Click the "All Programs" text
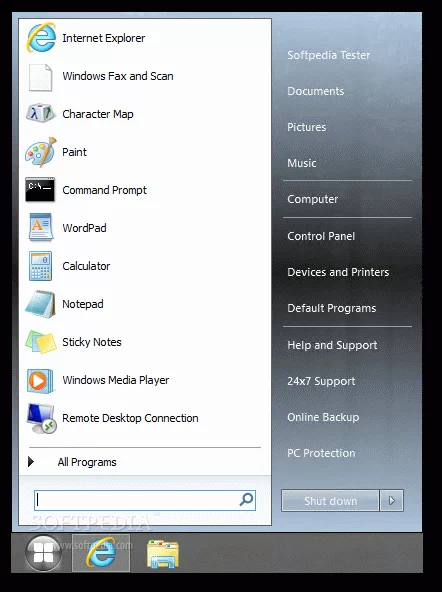This screenshot has width=442, height=592. point(87,462)
